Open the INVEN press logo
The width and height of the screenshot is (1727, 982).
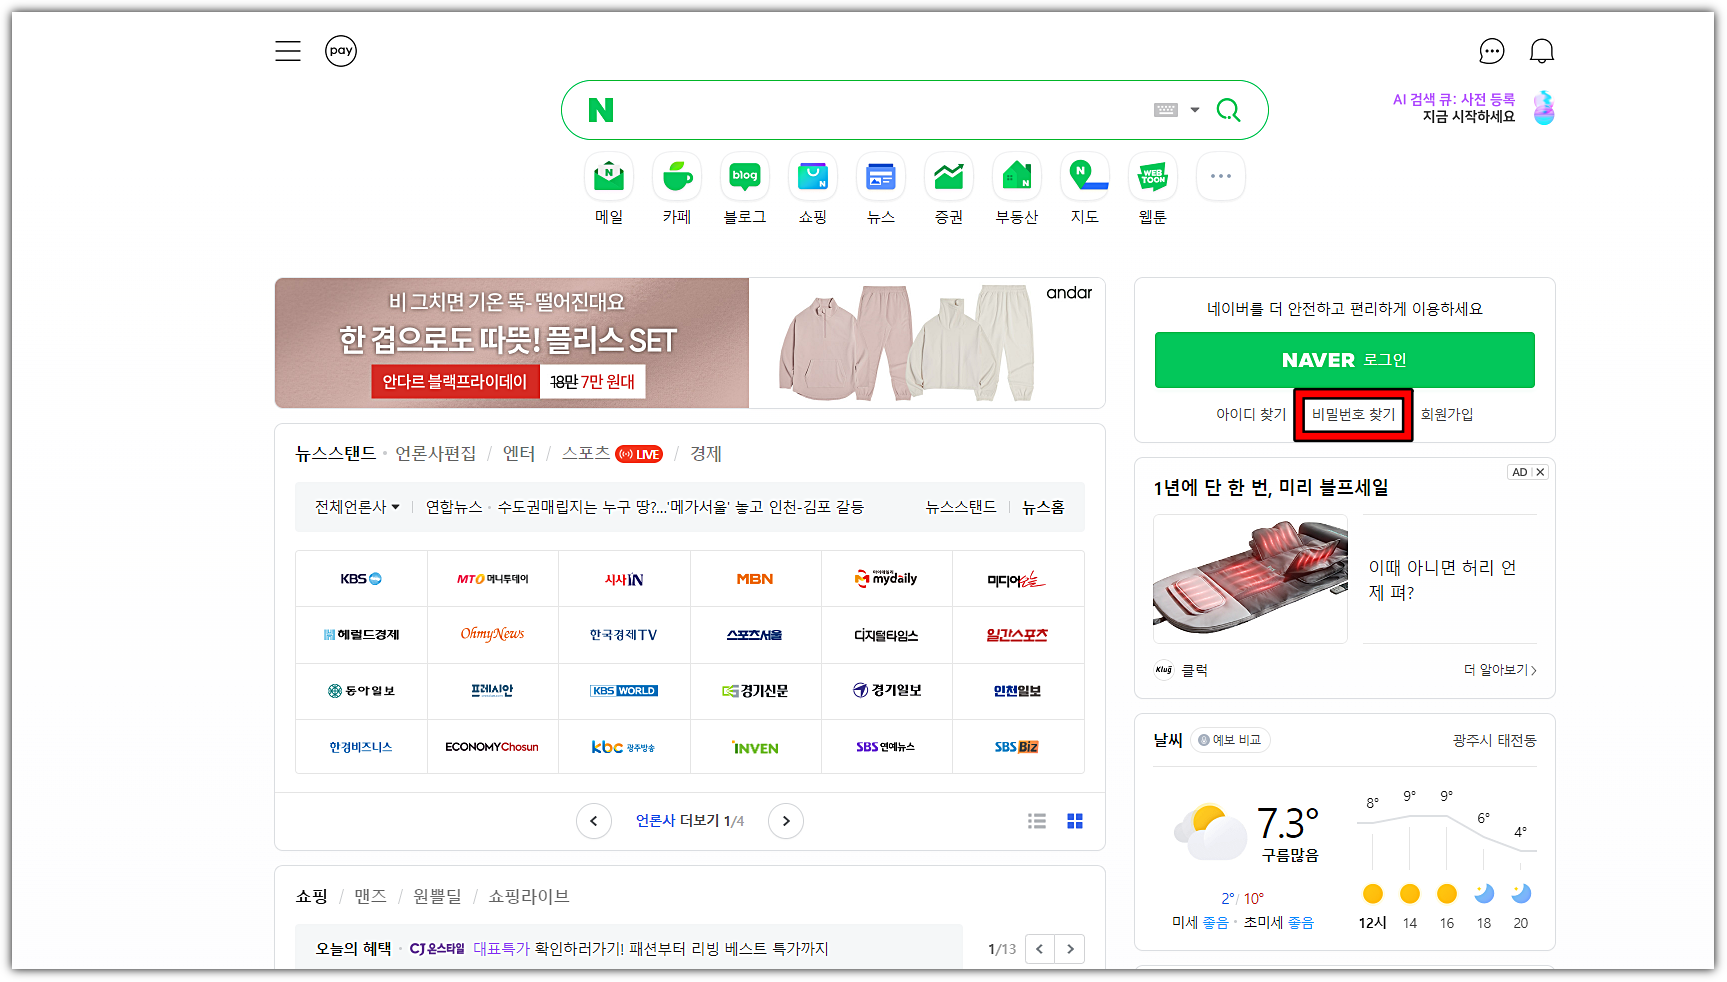point(755,747)
